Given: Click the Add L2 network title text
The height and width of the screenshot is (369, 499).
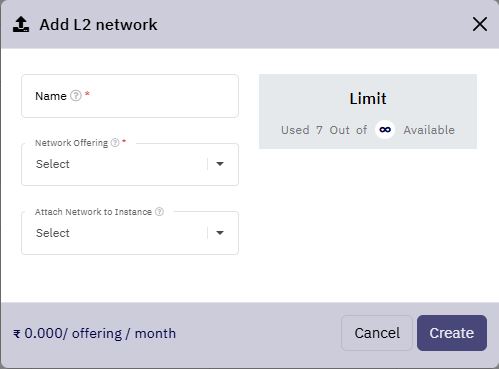Looking at the screenshot, I should [x=98, y=25].
